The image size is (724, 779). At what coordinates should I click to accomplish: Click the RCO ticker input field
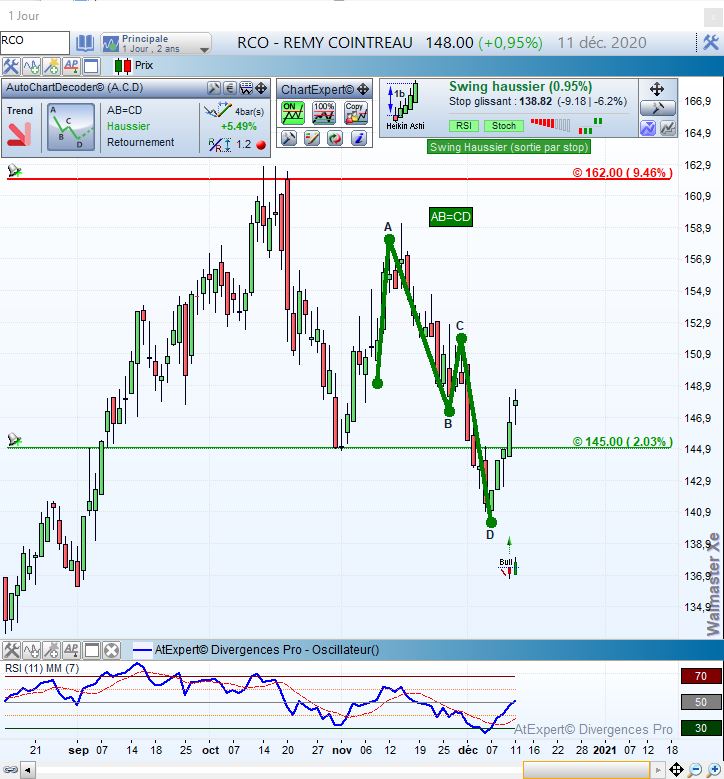coord(34,42)
